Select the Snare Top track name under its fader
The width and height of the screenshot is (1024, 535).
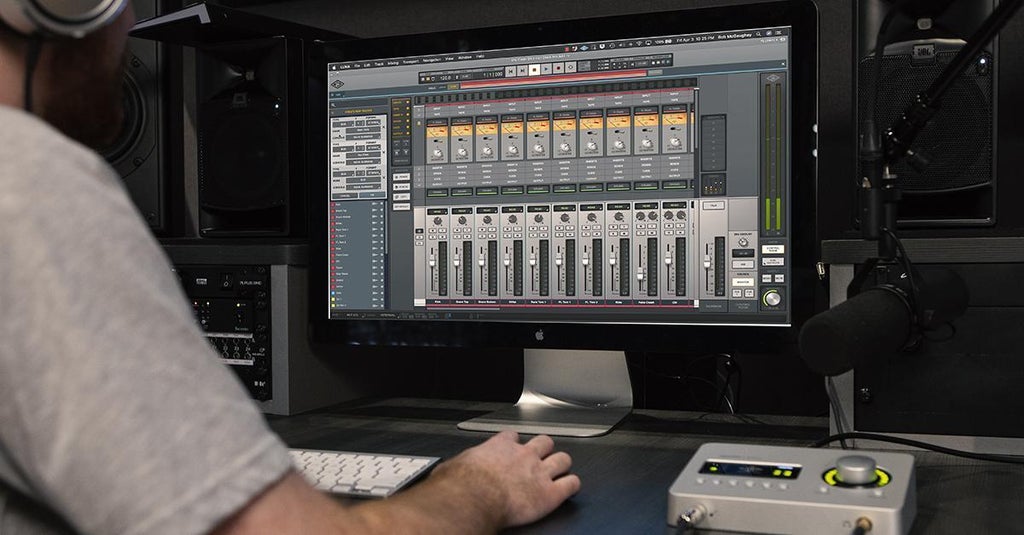coord(462,302)
